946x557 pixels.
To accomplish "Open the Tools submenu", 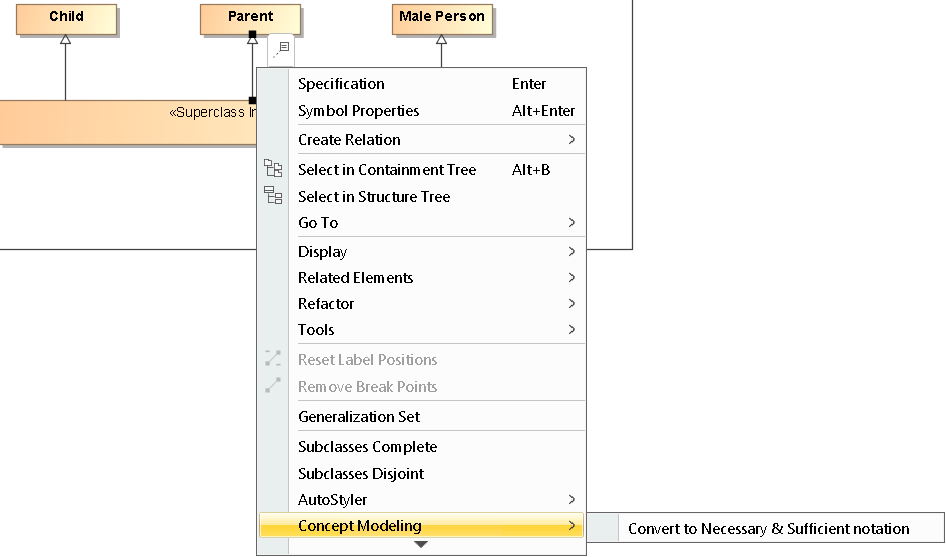I will [316, 330].
